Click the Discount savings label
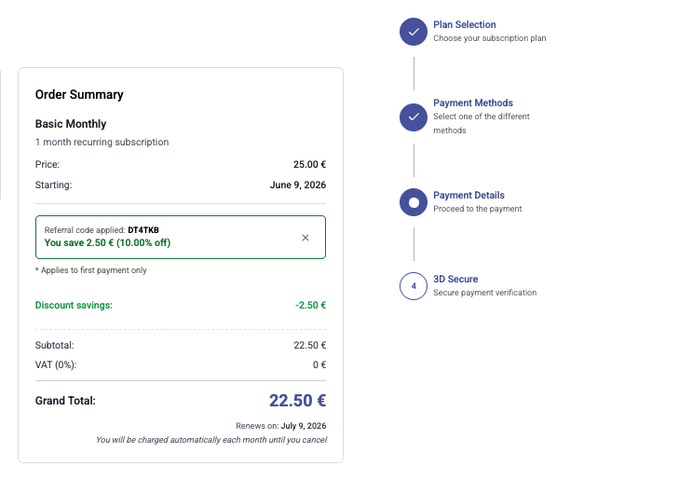The image size is (679, 480). pos(74,305)
